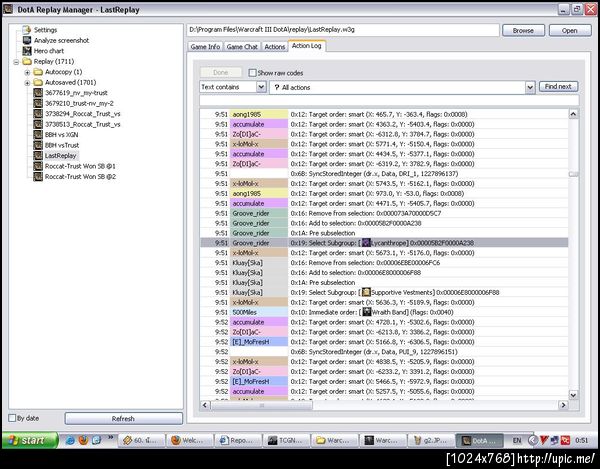
Task: Click the Refresh button
Action: 123,419
